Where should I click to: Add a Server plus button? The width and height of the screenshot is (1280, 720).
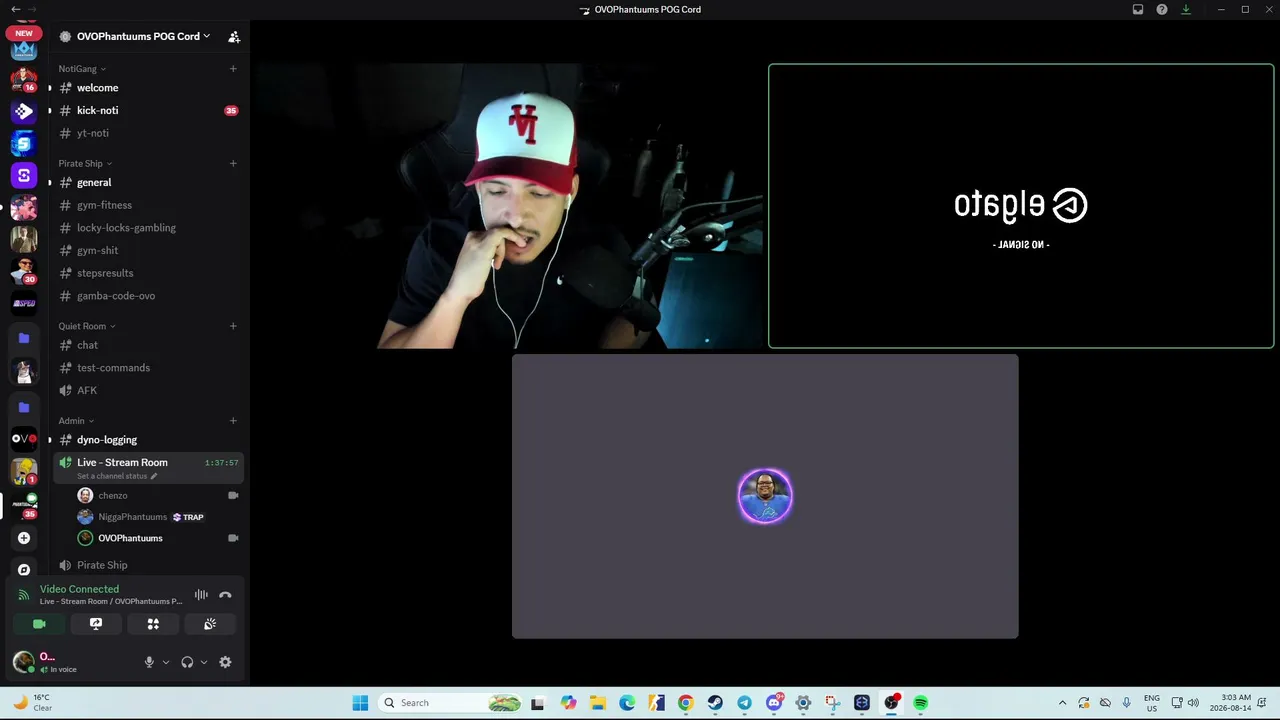pos(24,538)
